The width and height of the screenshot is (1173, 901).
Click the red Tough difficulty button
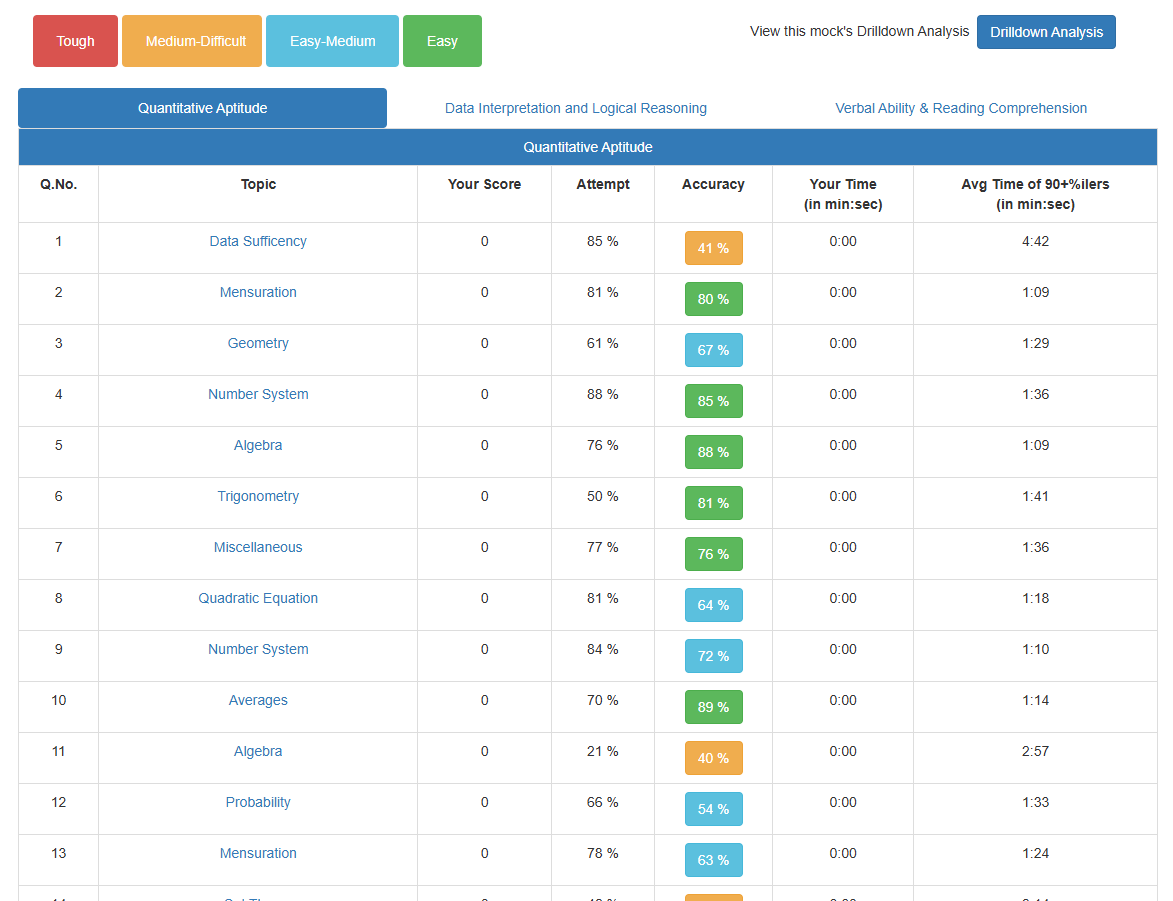(75, 41)
